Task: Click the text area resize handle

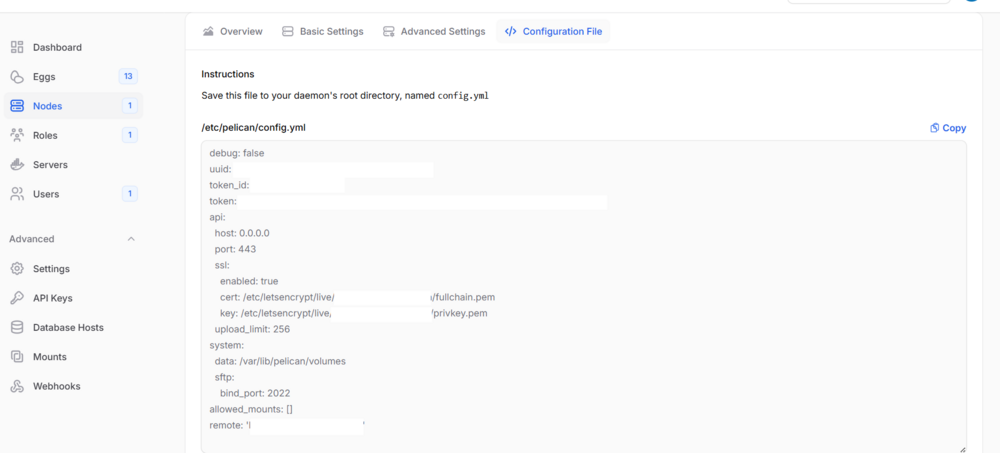Action: pos(962,449)
